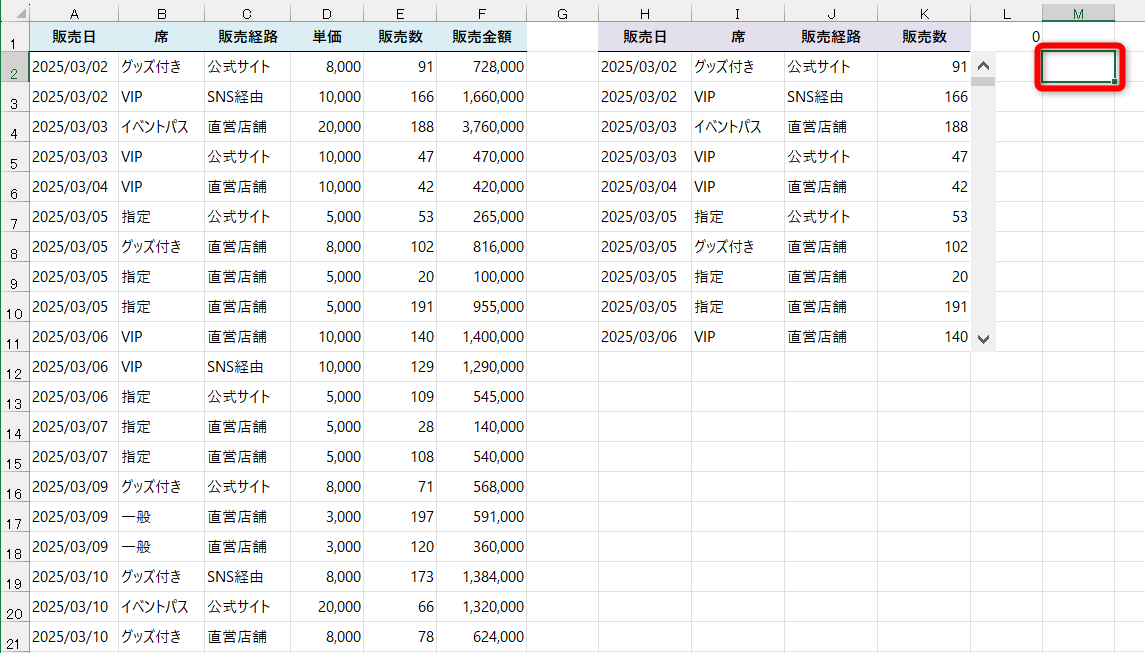Click quantity 91 in column K

(x=924, y=66)
